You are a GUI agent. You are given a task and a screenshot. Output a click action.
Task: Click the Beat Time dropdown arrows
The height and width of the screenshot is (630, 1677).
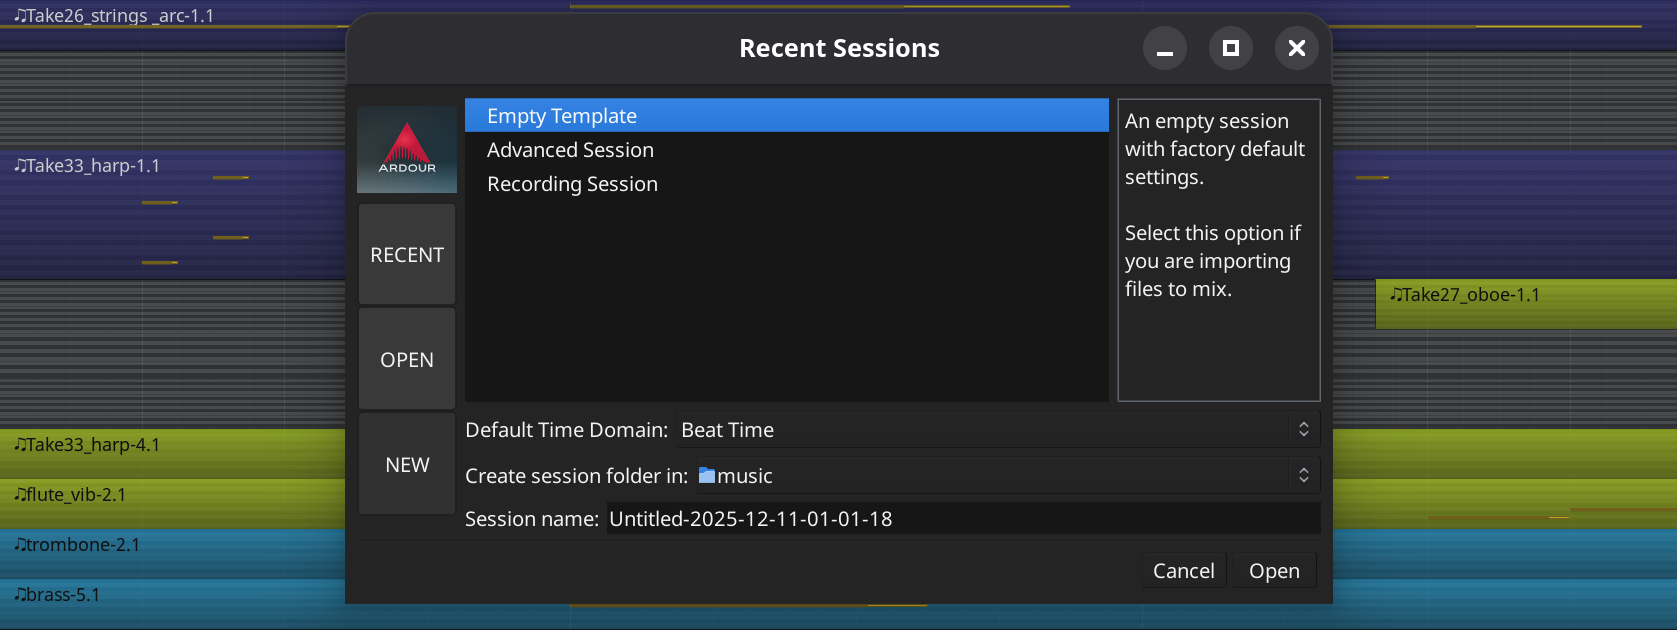1304,430
